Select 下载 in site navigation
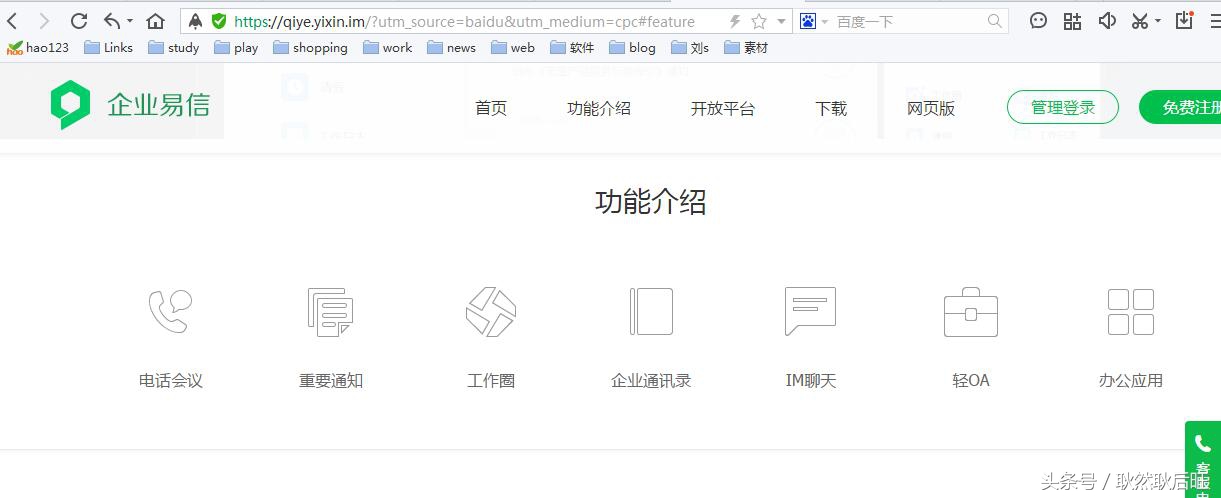1221x498 pixels. click(831, 108)
